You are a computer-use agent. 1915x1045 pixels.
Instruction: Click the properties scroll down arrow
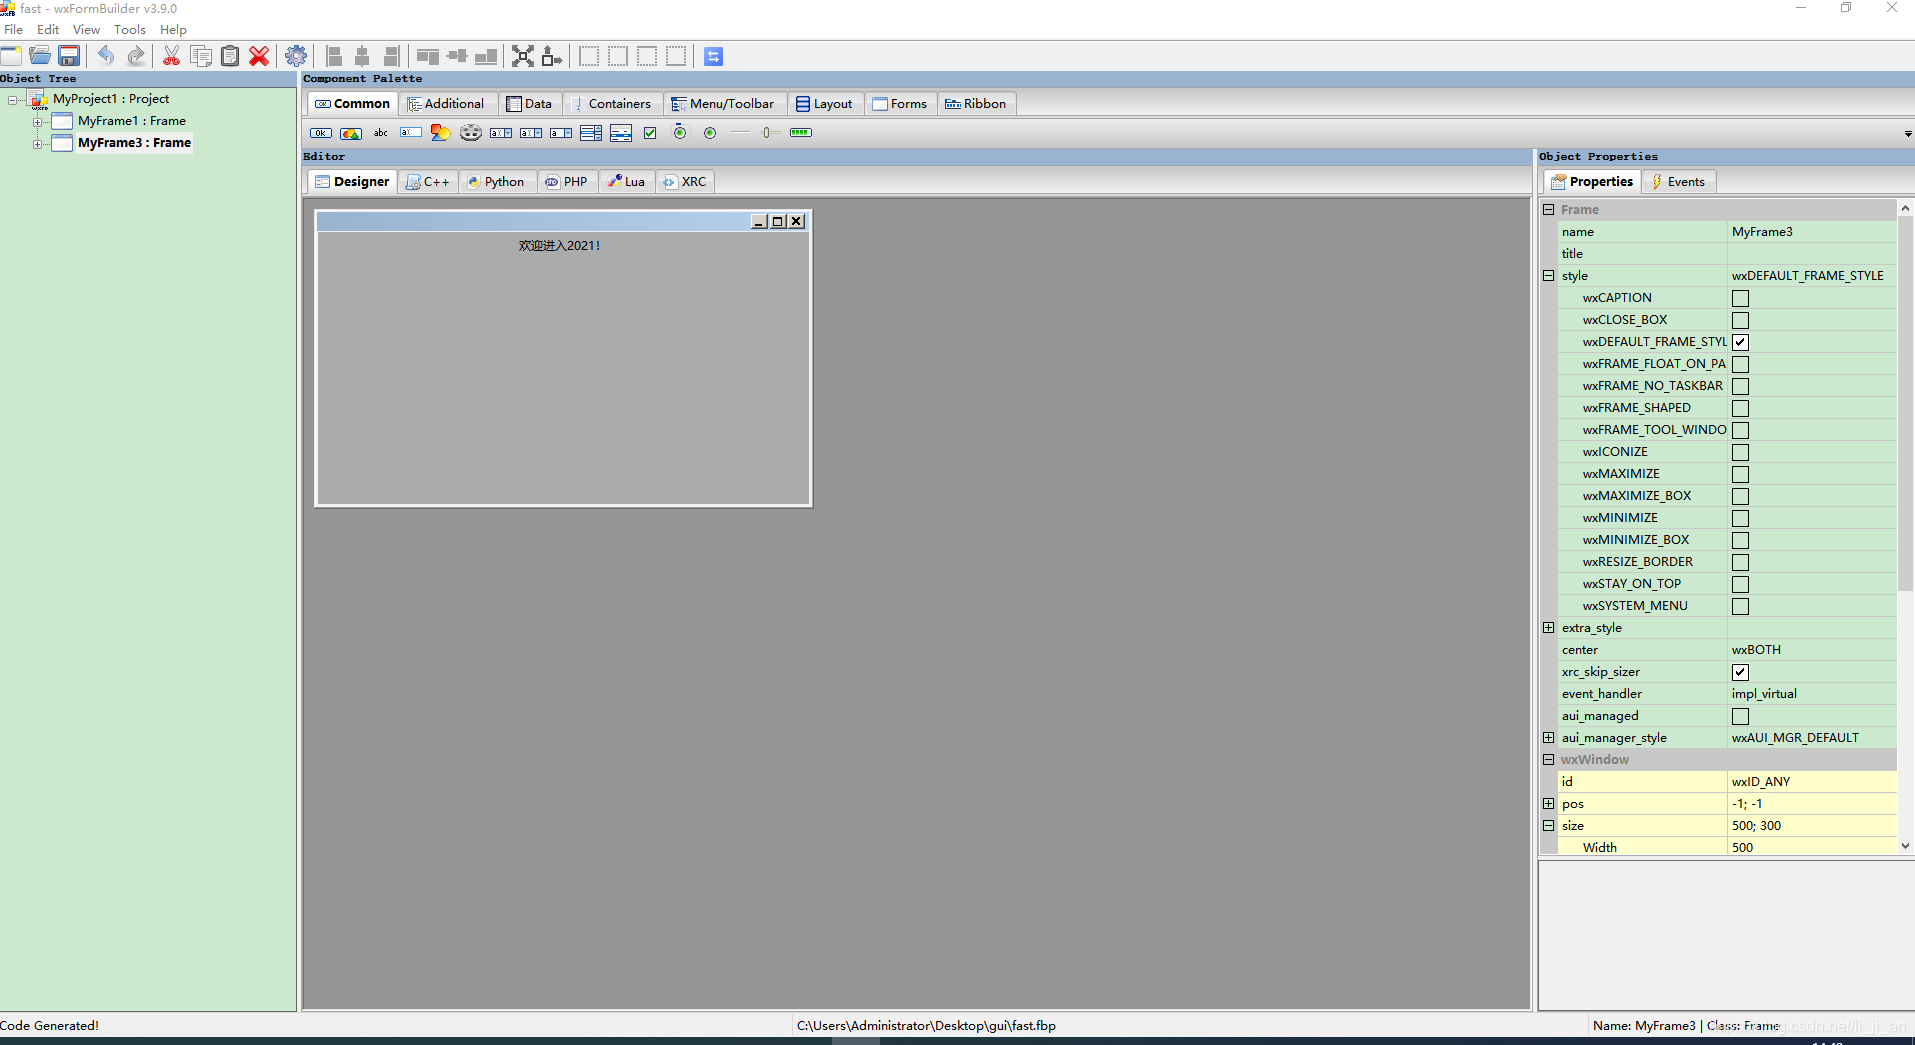coord(1905,846)
